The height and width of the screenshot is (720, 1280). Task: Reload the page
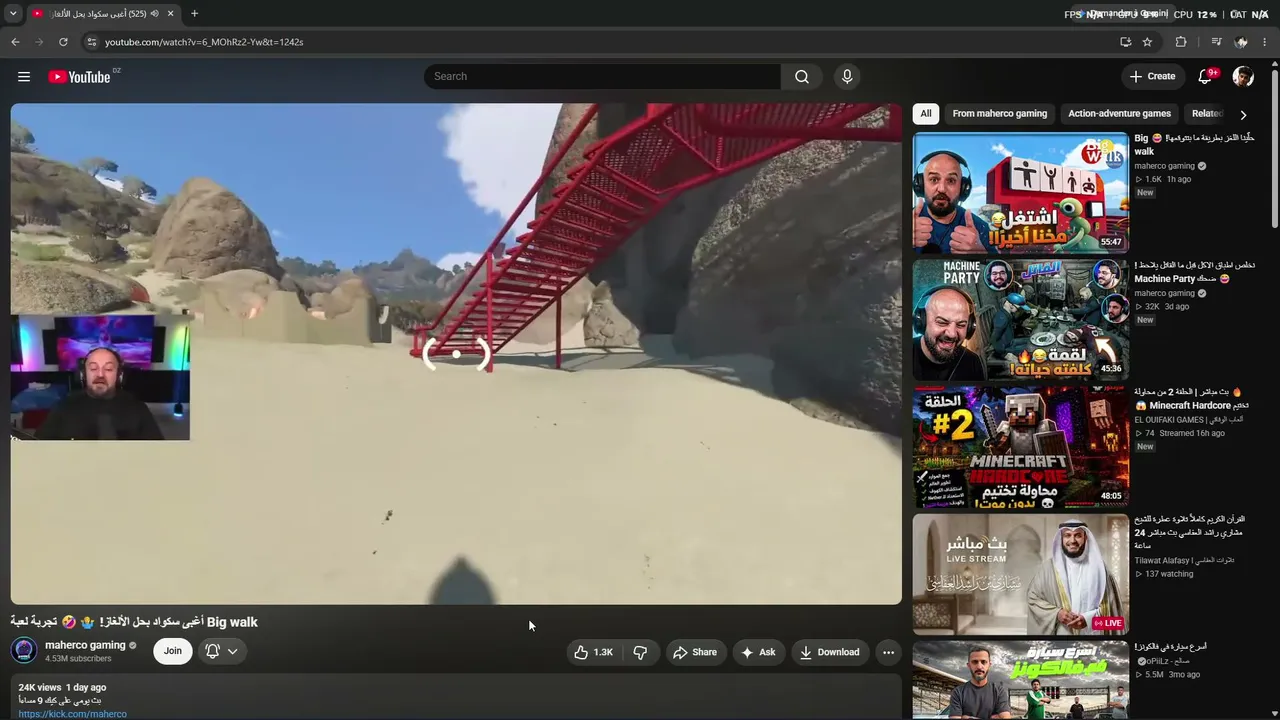coord(63,42)
